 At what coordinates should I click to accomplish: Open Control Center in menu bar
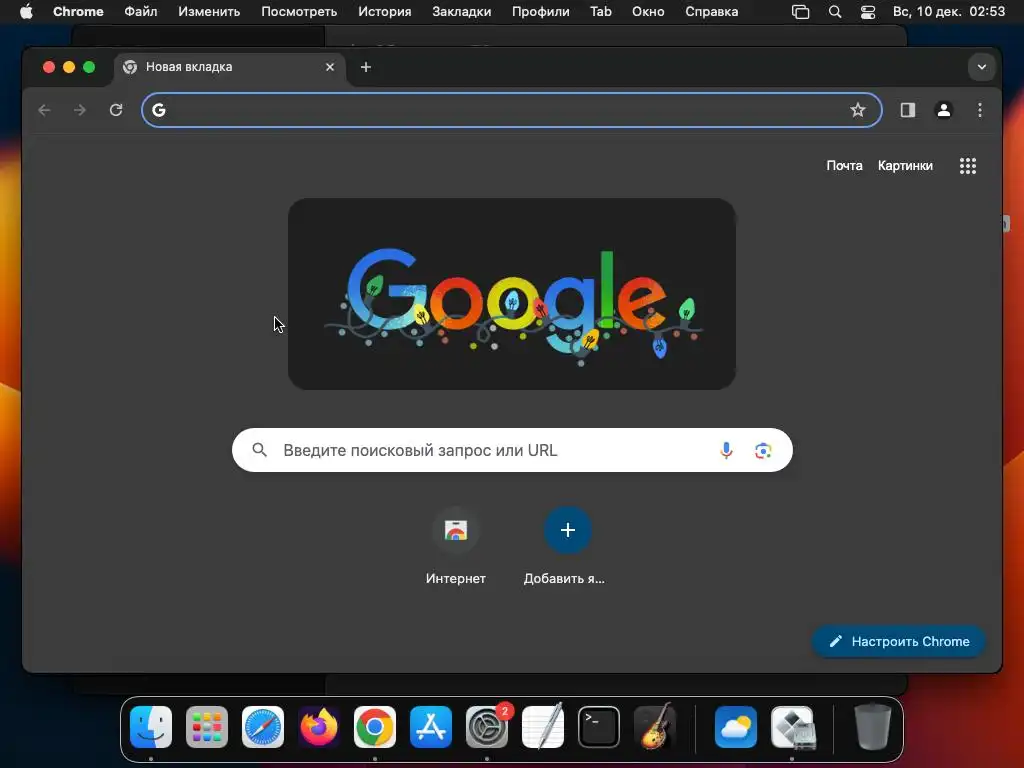pyautogui.click(x=868, y=12)
